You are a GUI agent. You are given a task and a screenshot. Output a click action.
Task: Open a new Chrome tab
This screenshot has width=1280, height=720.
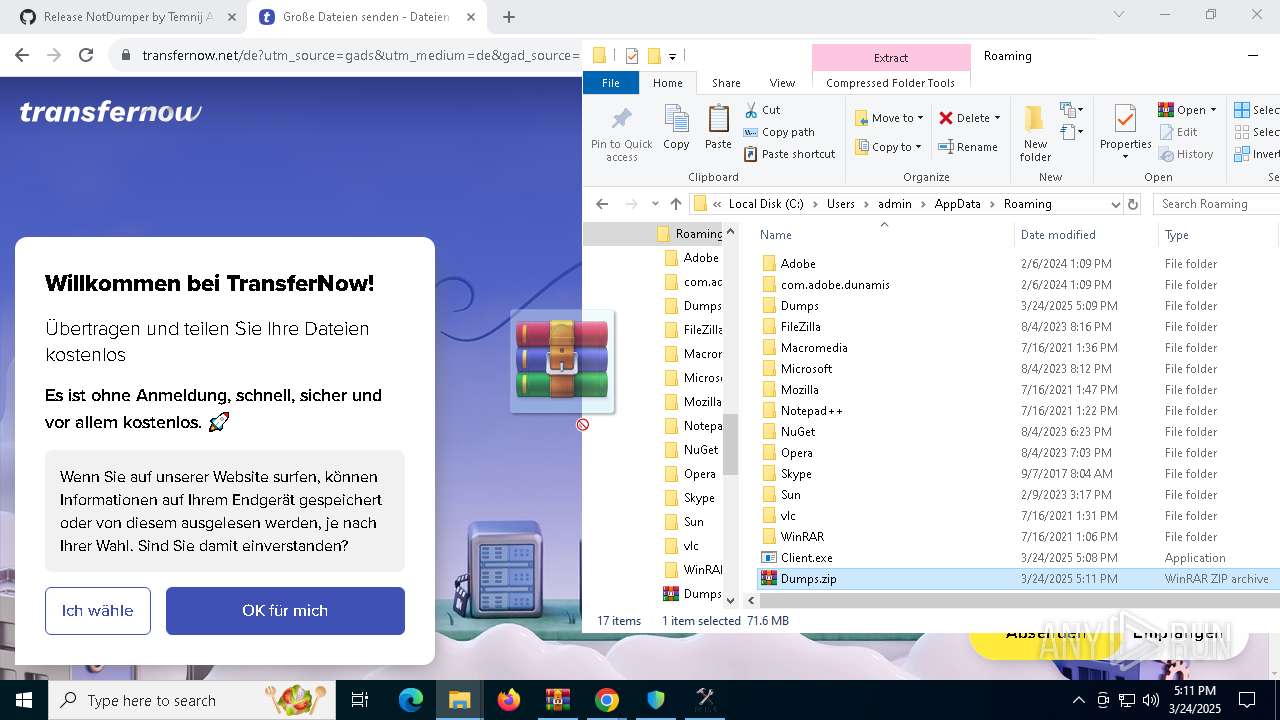509,17
